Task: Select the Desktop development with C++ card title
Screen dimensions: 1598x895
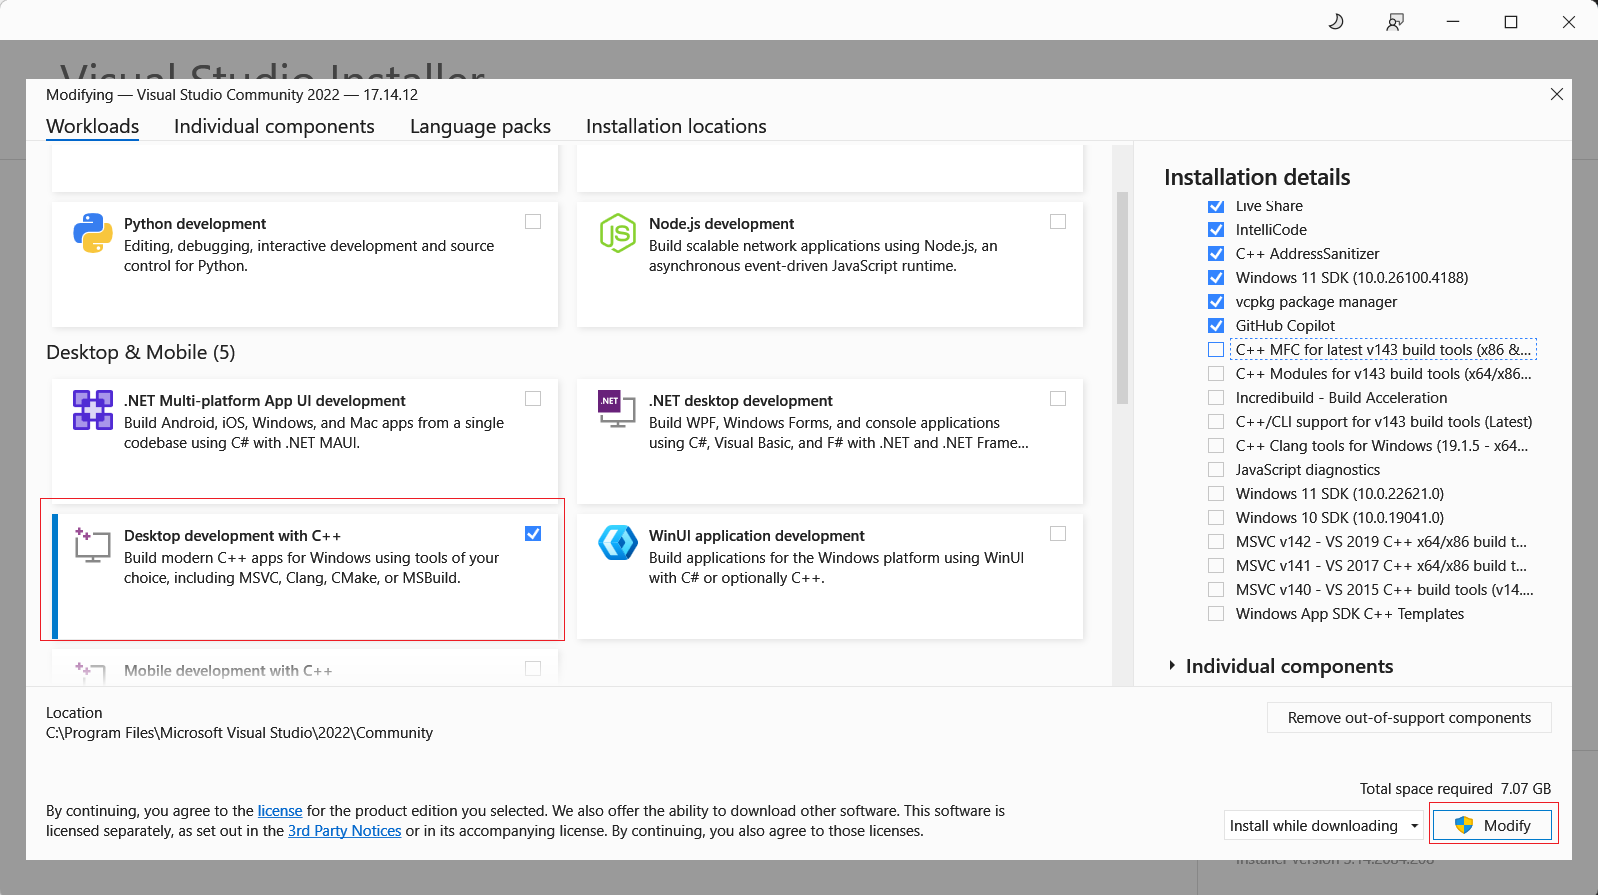Action: point(232,536)
